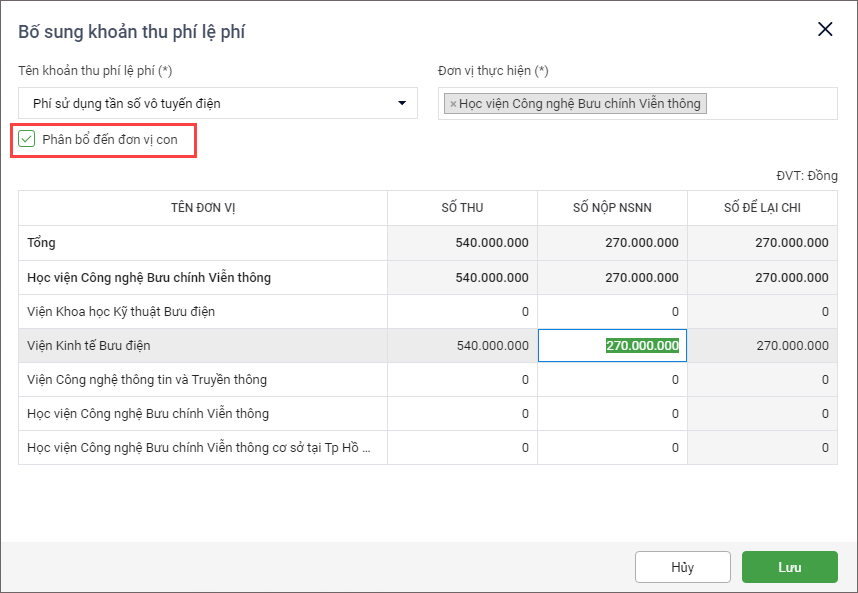Screen dimensions: 858x593
Task: Click Số thu column header
Action: point(462,208)
